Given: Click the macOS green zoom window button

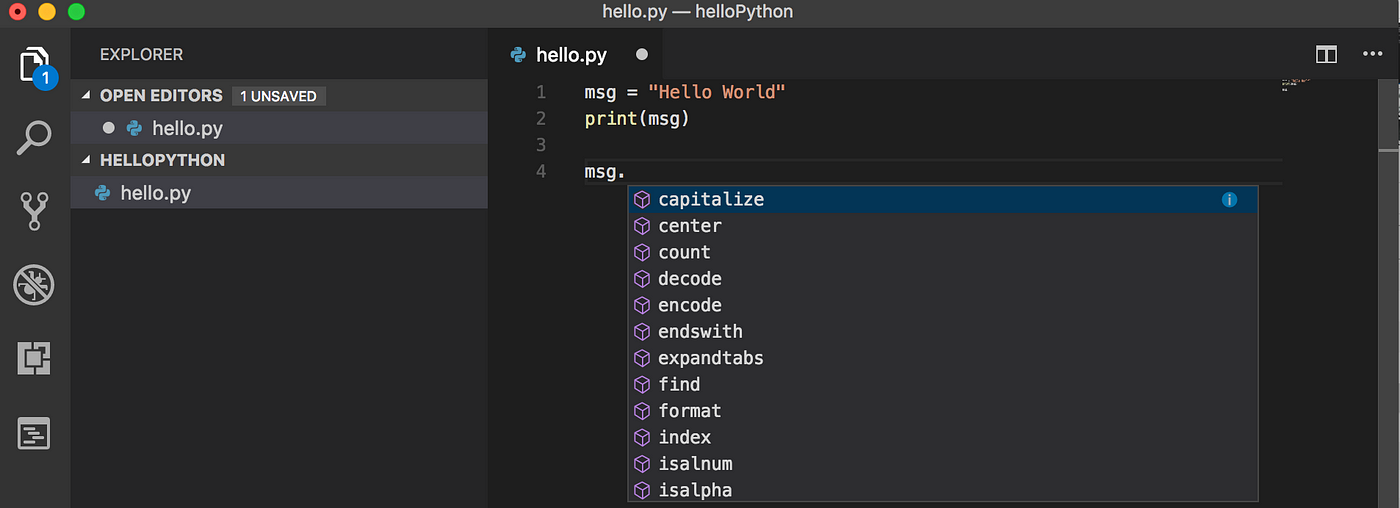Looking at the screenshot, I should (76, 12).
